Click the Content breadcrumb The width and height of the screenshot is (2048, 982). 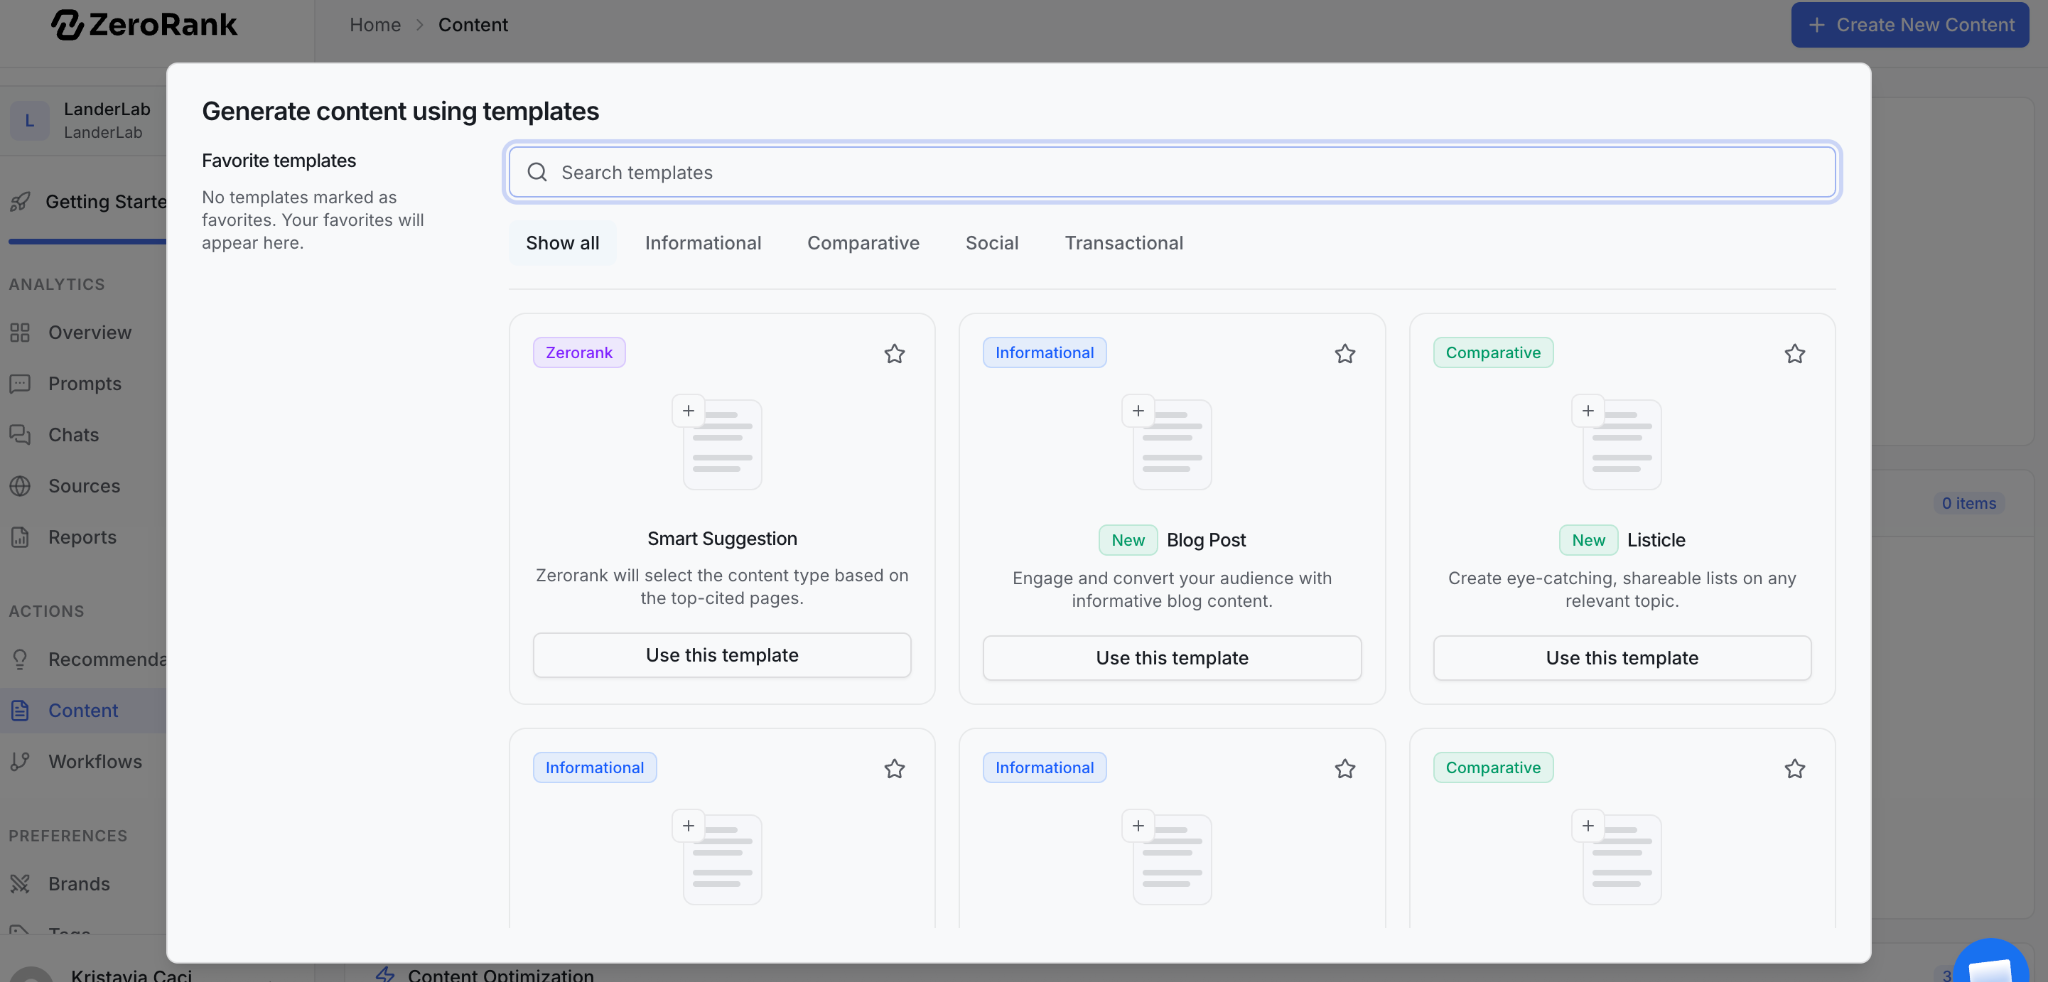click(x=473, y=25)
